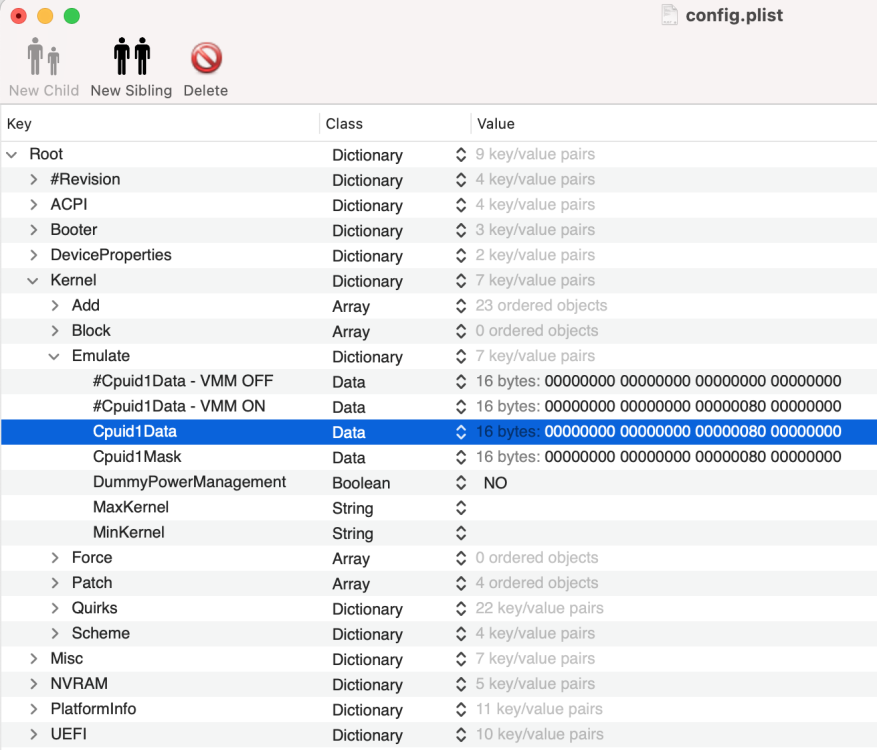Open class stepper for #Cpuid1Data - VMM ON
877x750 pixels.
[x=461, y=407]
